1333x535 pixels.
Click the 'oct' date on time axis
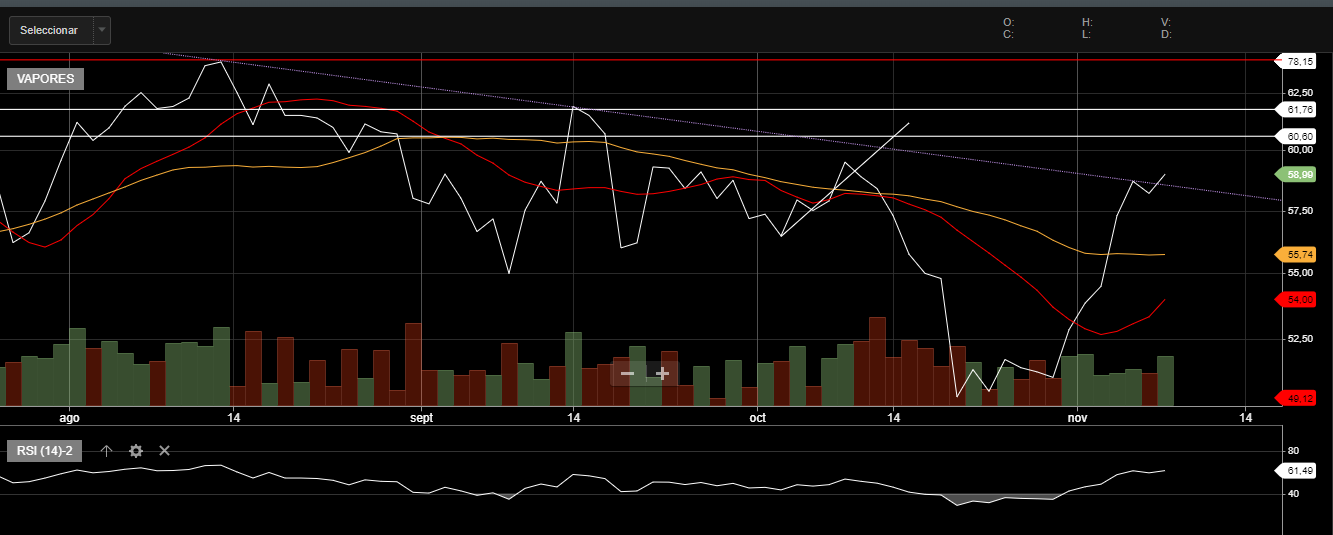click(x=757, y=418)
